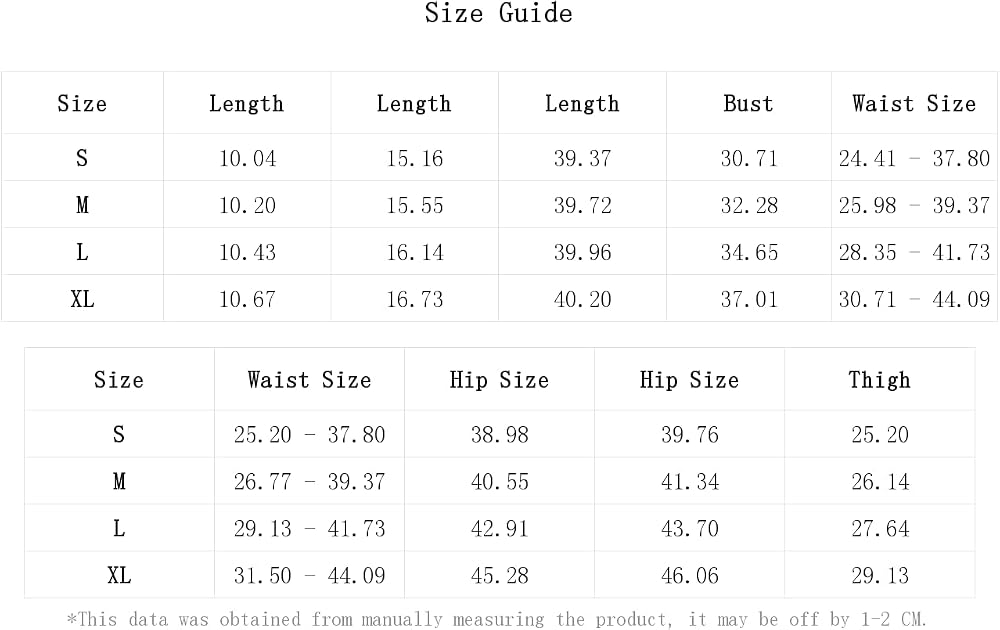Select size XL in the bottom table
The height and width of the screenshot is (630, 1000).
pyautogui.click(x=119, y=575)
